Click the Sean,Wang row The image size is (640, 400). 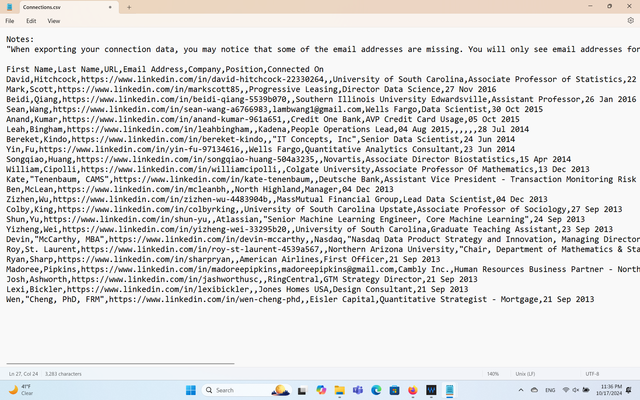[x=274, y=109]
